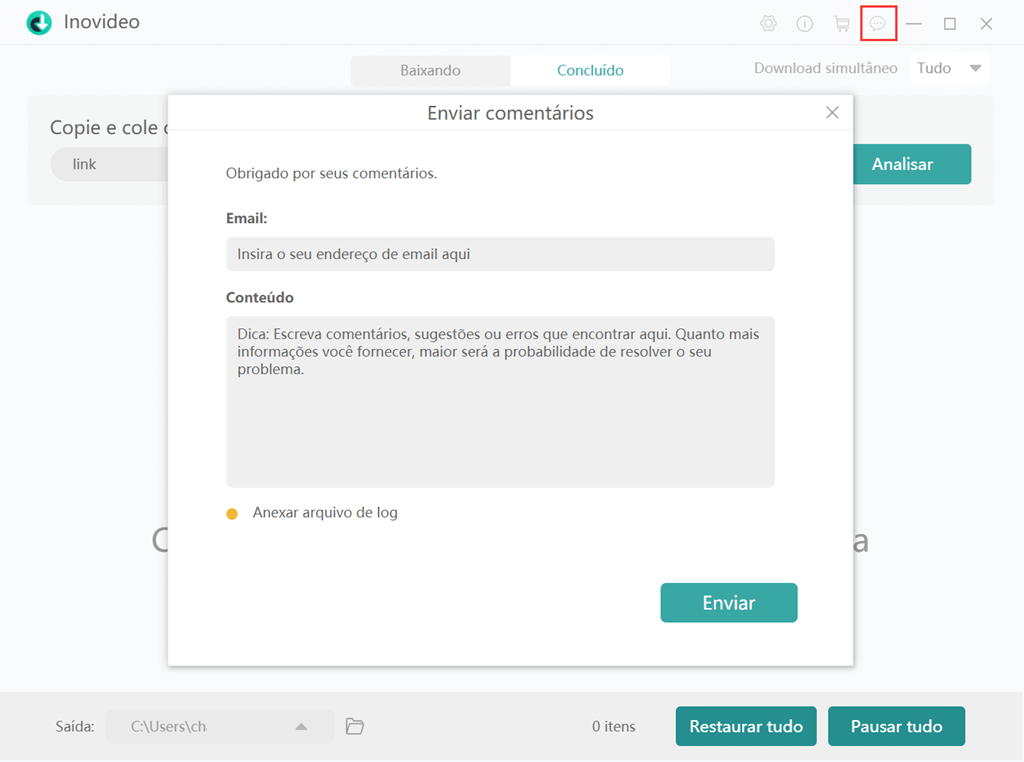Close the Enviar comentários dialog
Screen dimensions: 1024x762
point(832,112)
